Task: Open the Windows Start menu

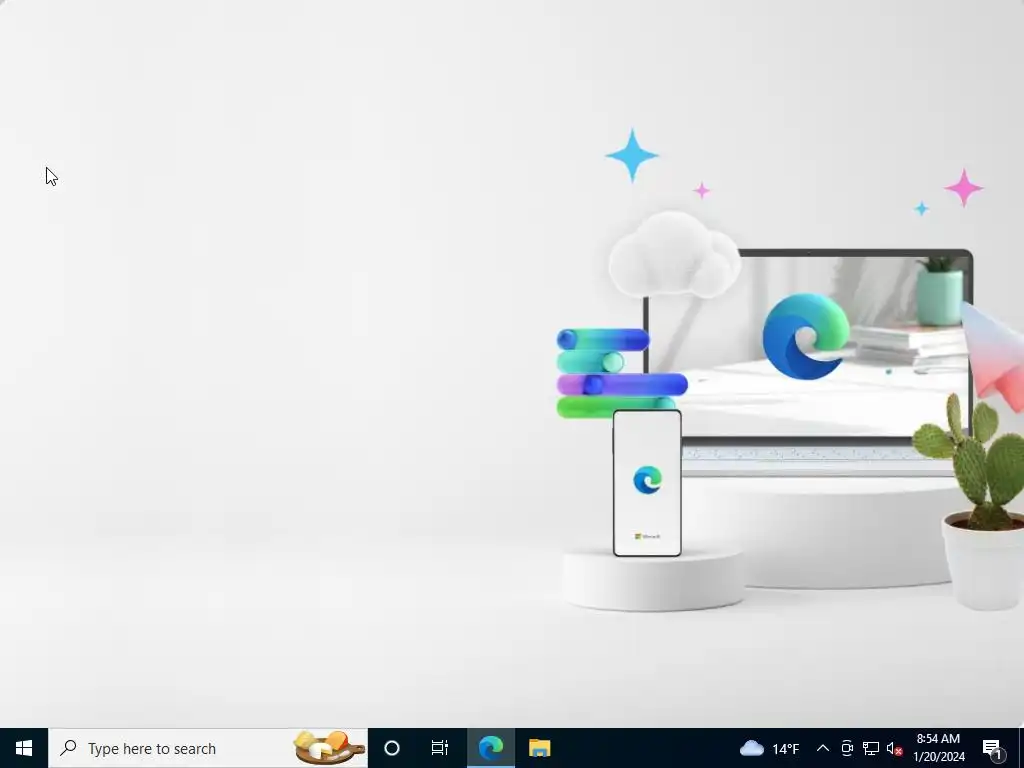Action: click(24, 748)
